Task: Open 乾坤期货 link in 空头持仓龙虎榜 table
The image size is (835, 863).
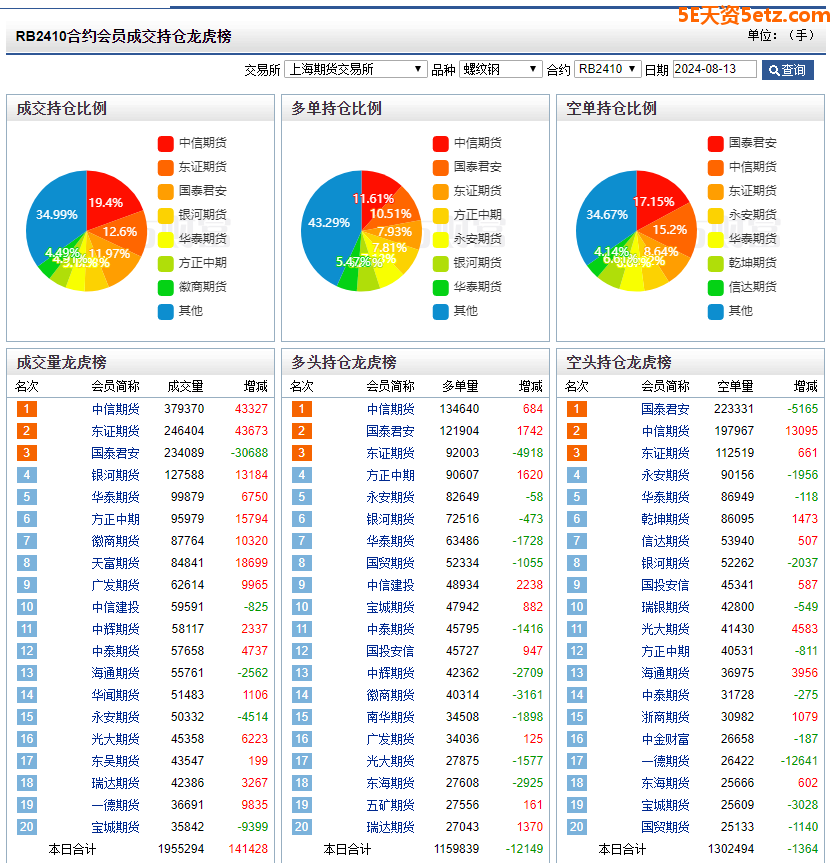Action: pos(665,519)
